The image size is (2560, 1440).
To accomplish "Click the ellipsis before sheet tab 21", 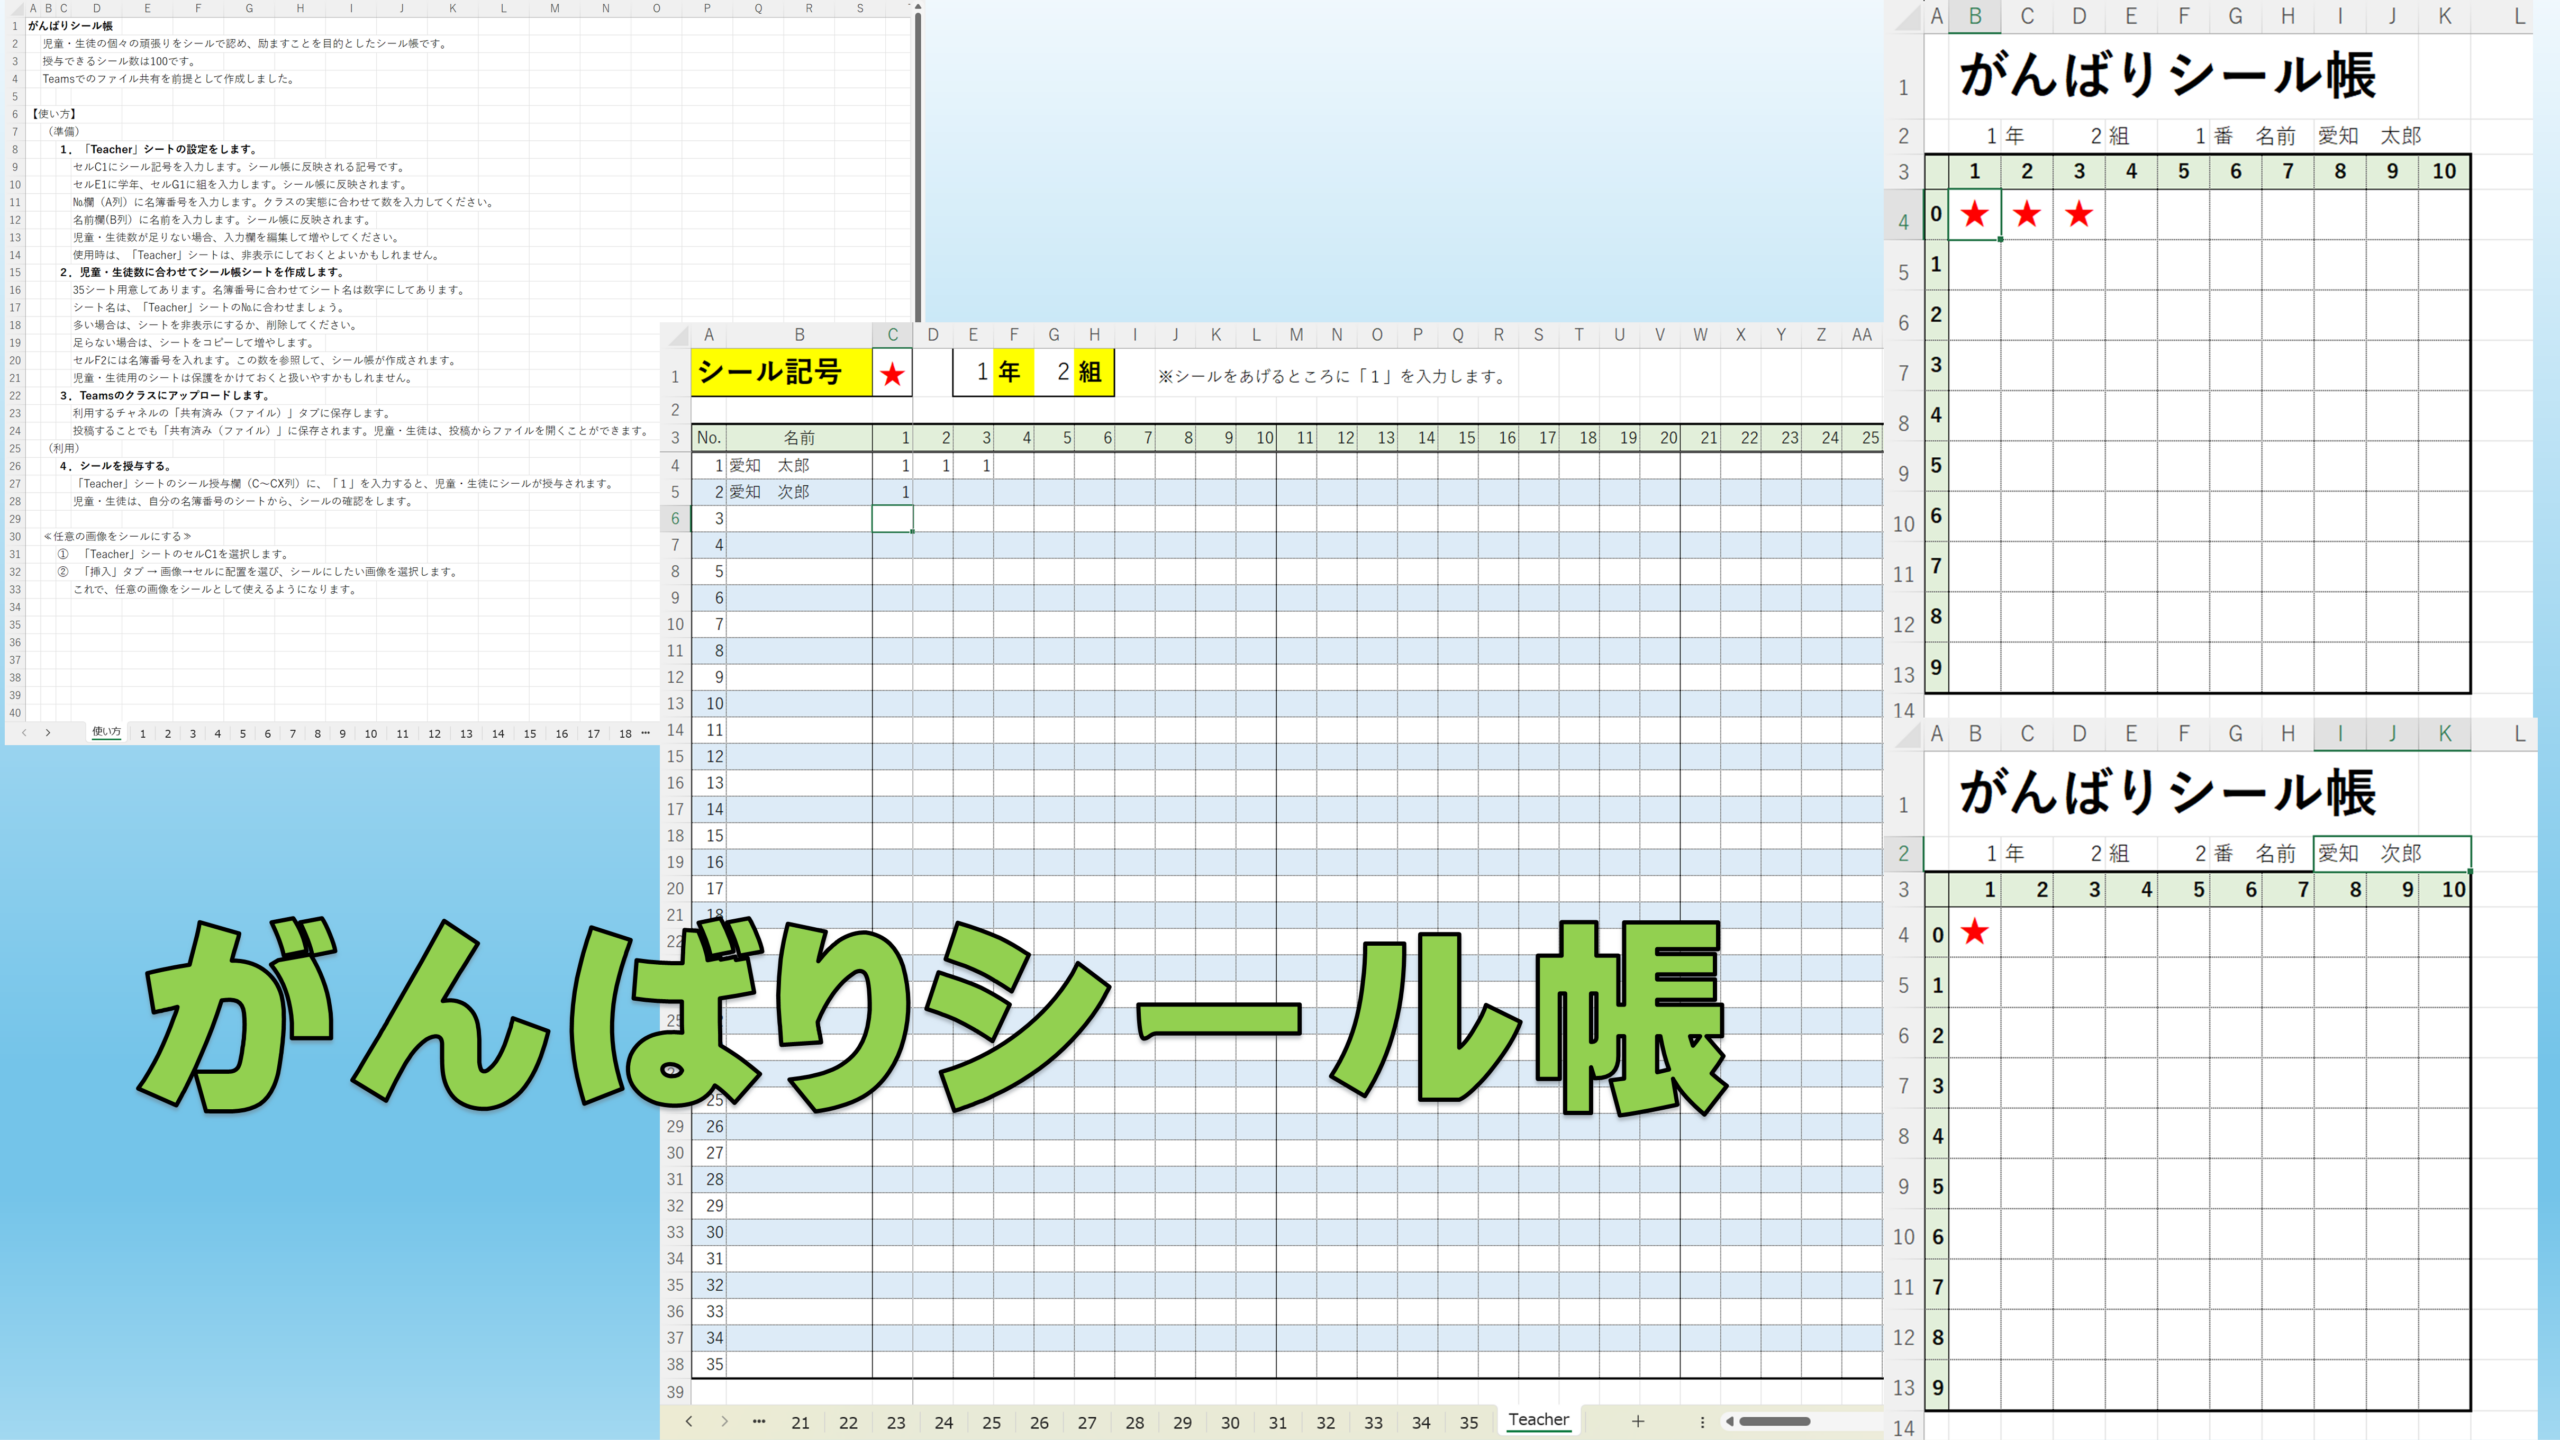I will tap(759, 1421).
